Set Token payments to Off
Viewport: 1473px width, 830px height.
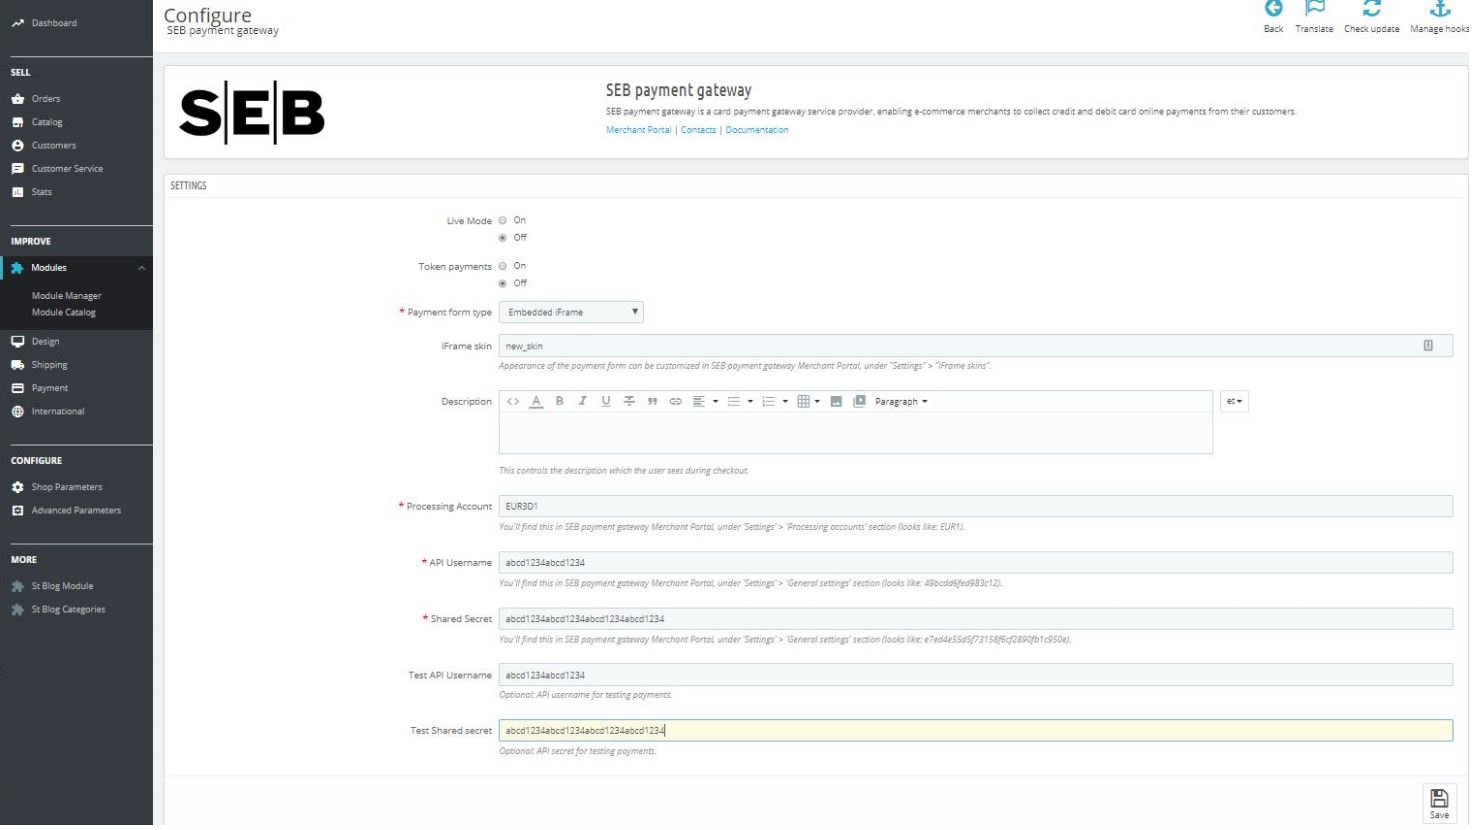[x=503, y=284]
